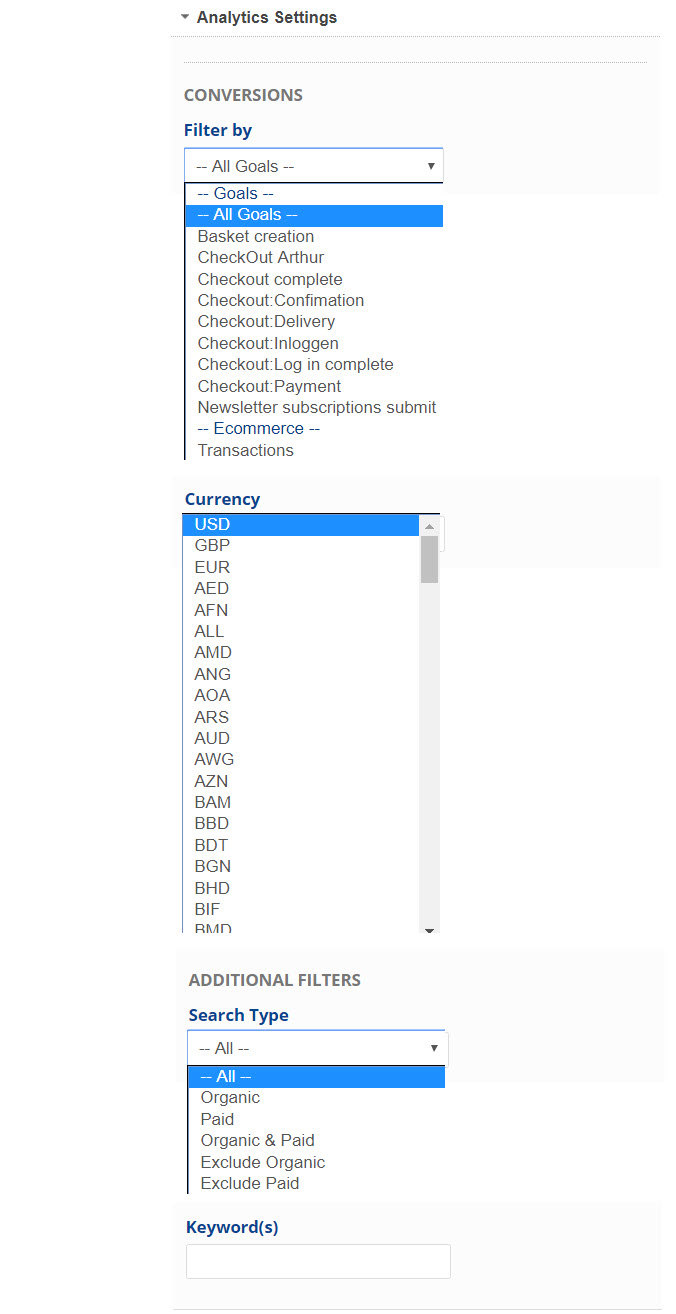Select Organic search type
The height and width of the screenshot is (1314, 676).
pos(230,1097)
